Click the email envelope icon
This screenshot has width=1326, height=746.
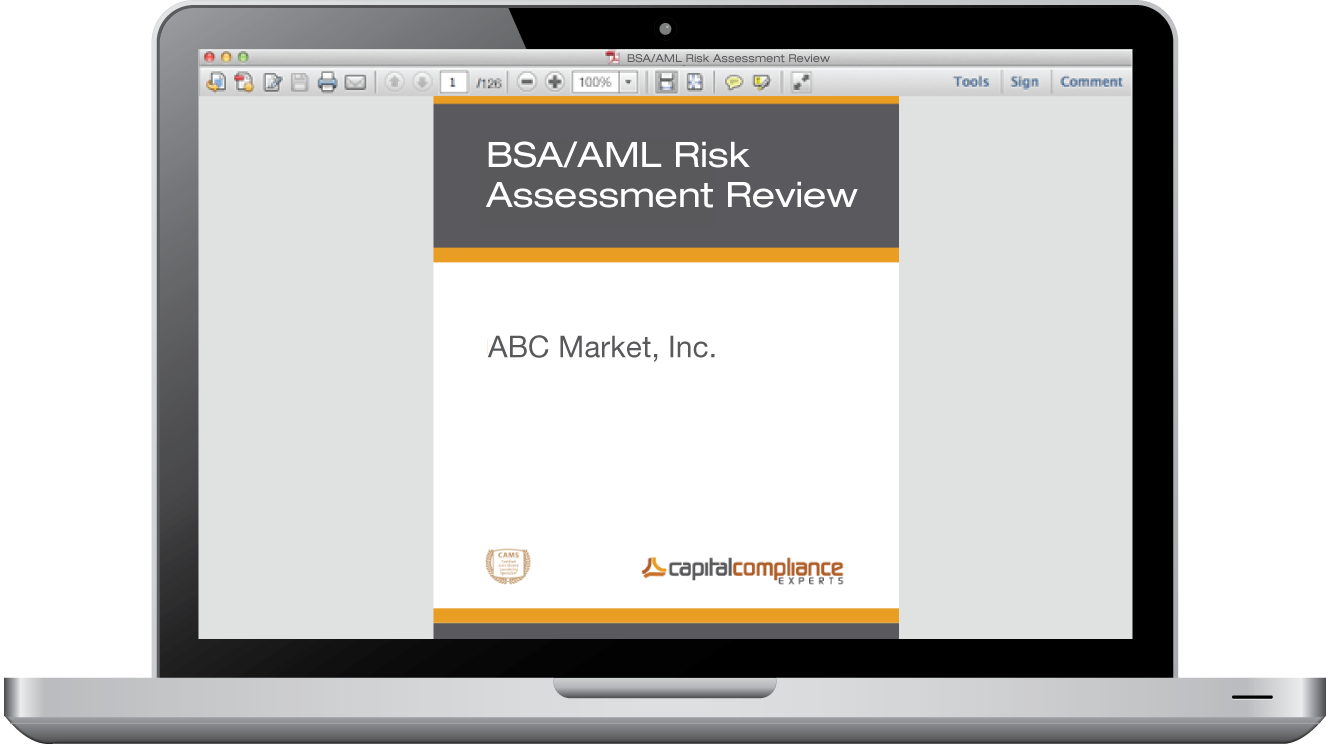click(355, 83)
